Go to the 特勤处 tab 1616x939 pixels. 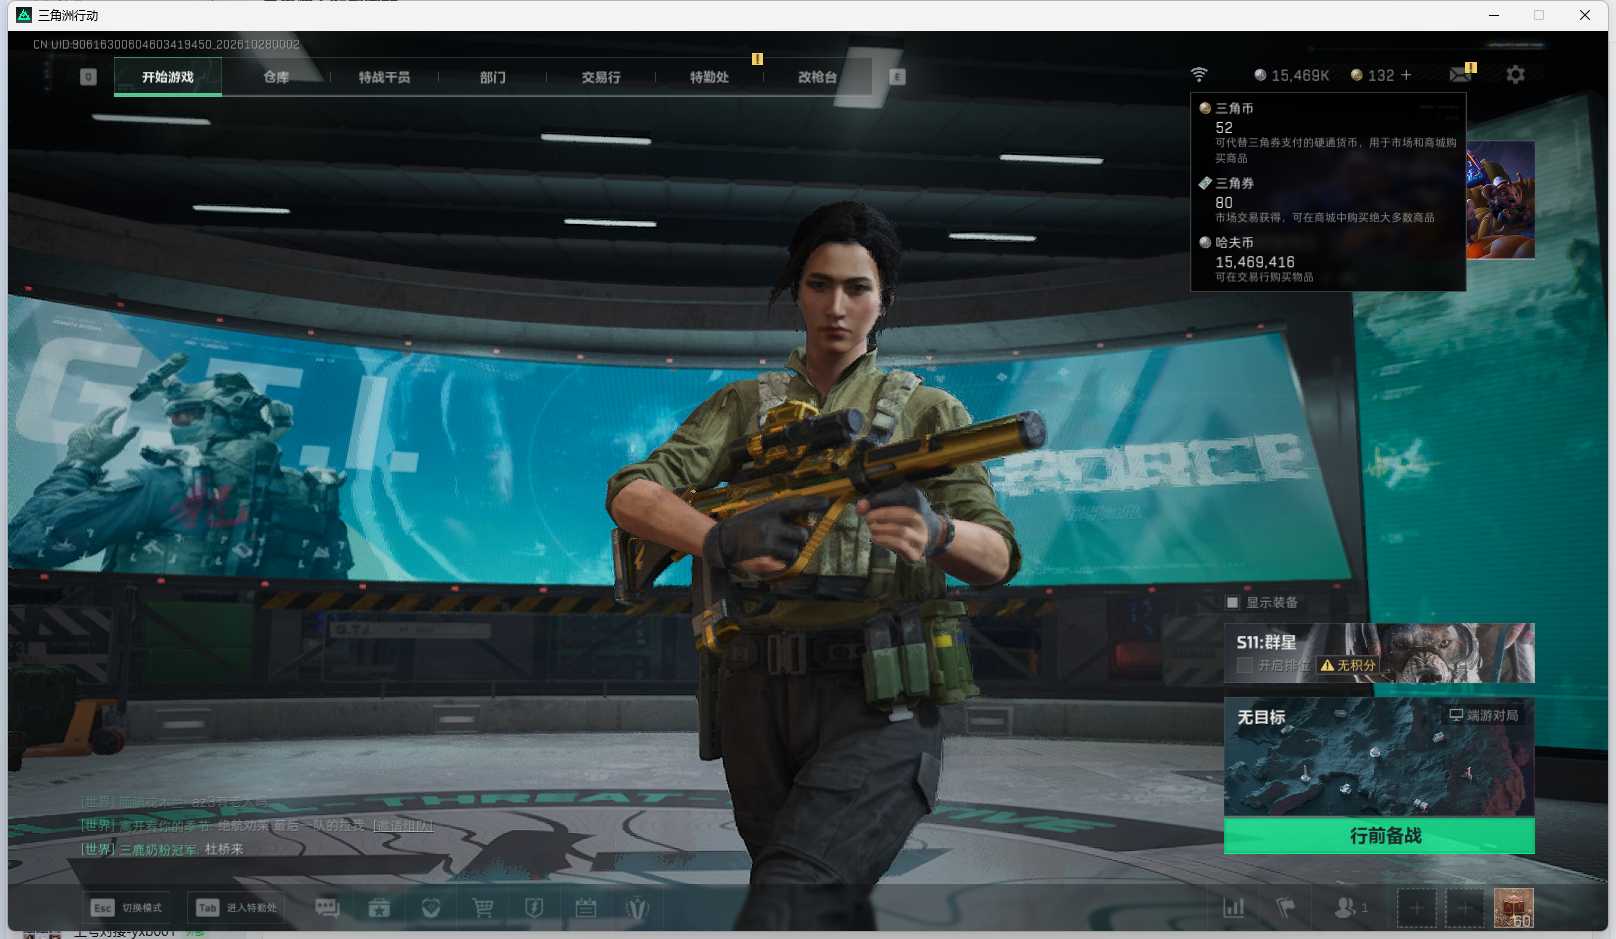(709, 77)
